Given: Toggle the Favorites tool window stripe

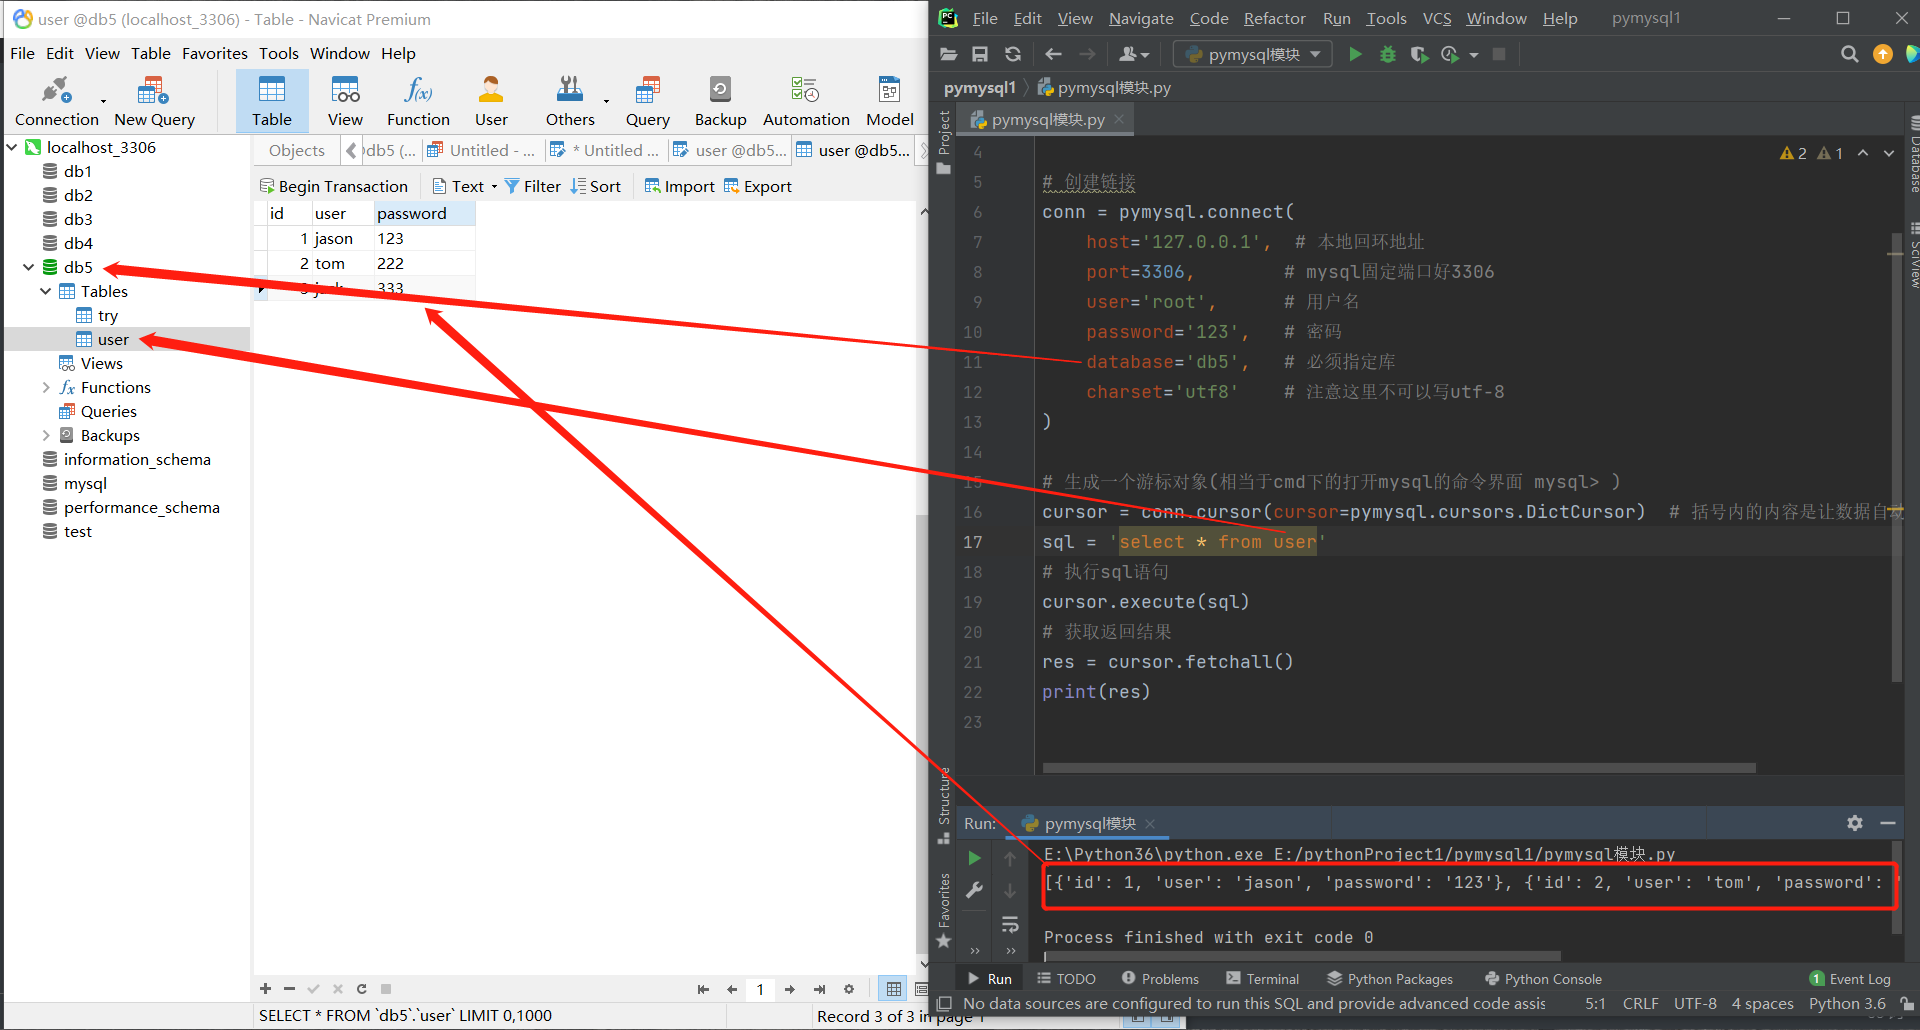Looking at the screenshot, I should click(943, 910).
